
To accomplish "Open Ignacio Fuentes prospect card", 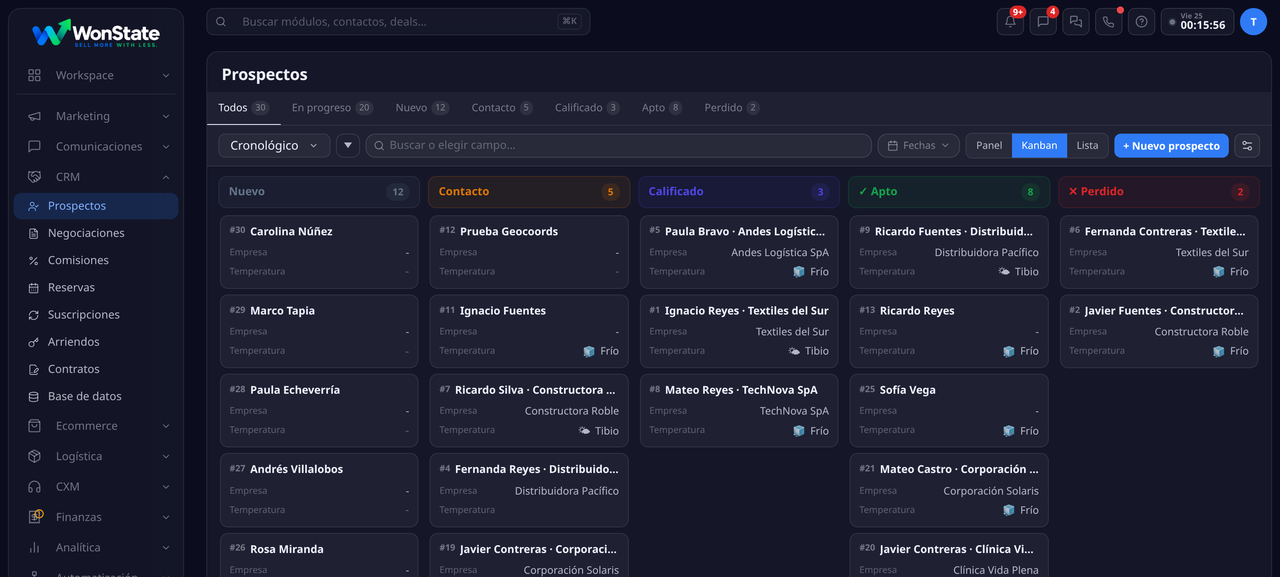I will pos(529,331).
